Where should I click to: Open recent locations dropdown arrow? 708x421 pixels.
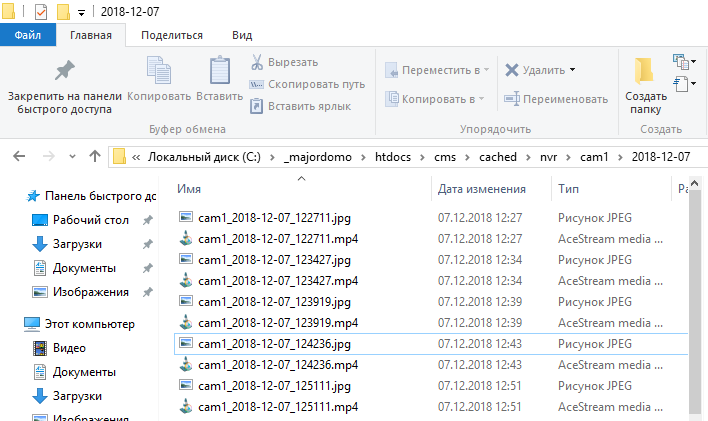[73, 156]
